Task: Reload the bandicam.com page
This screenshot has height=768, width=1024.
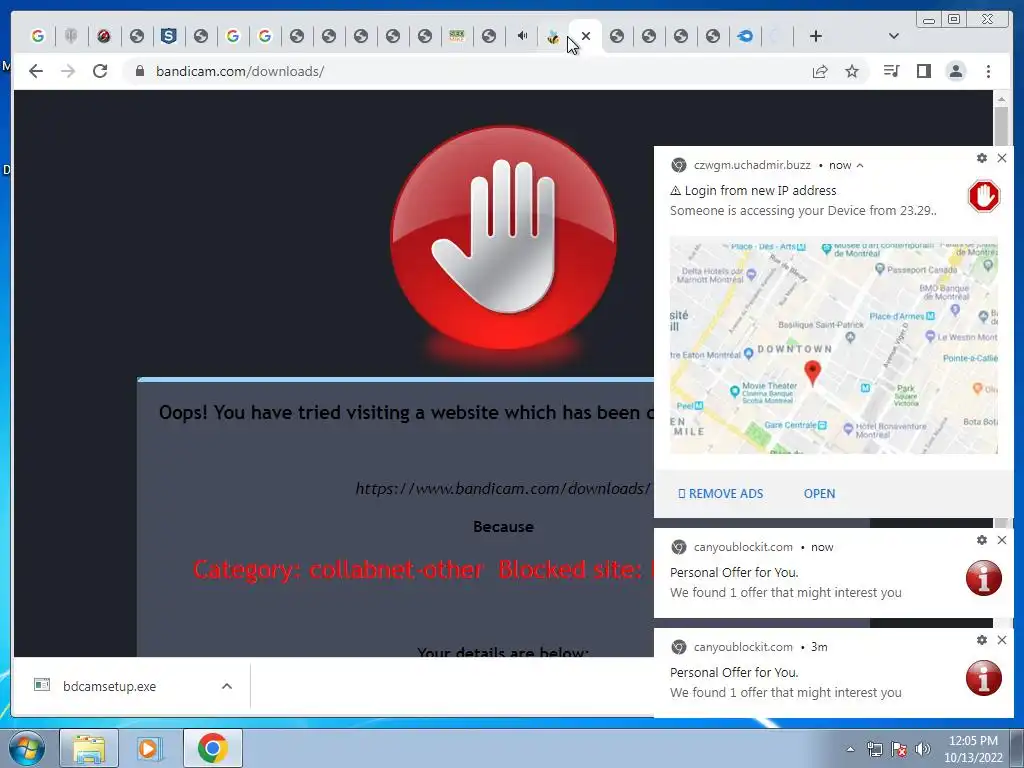Action: (100, 71)
